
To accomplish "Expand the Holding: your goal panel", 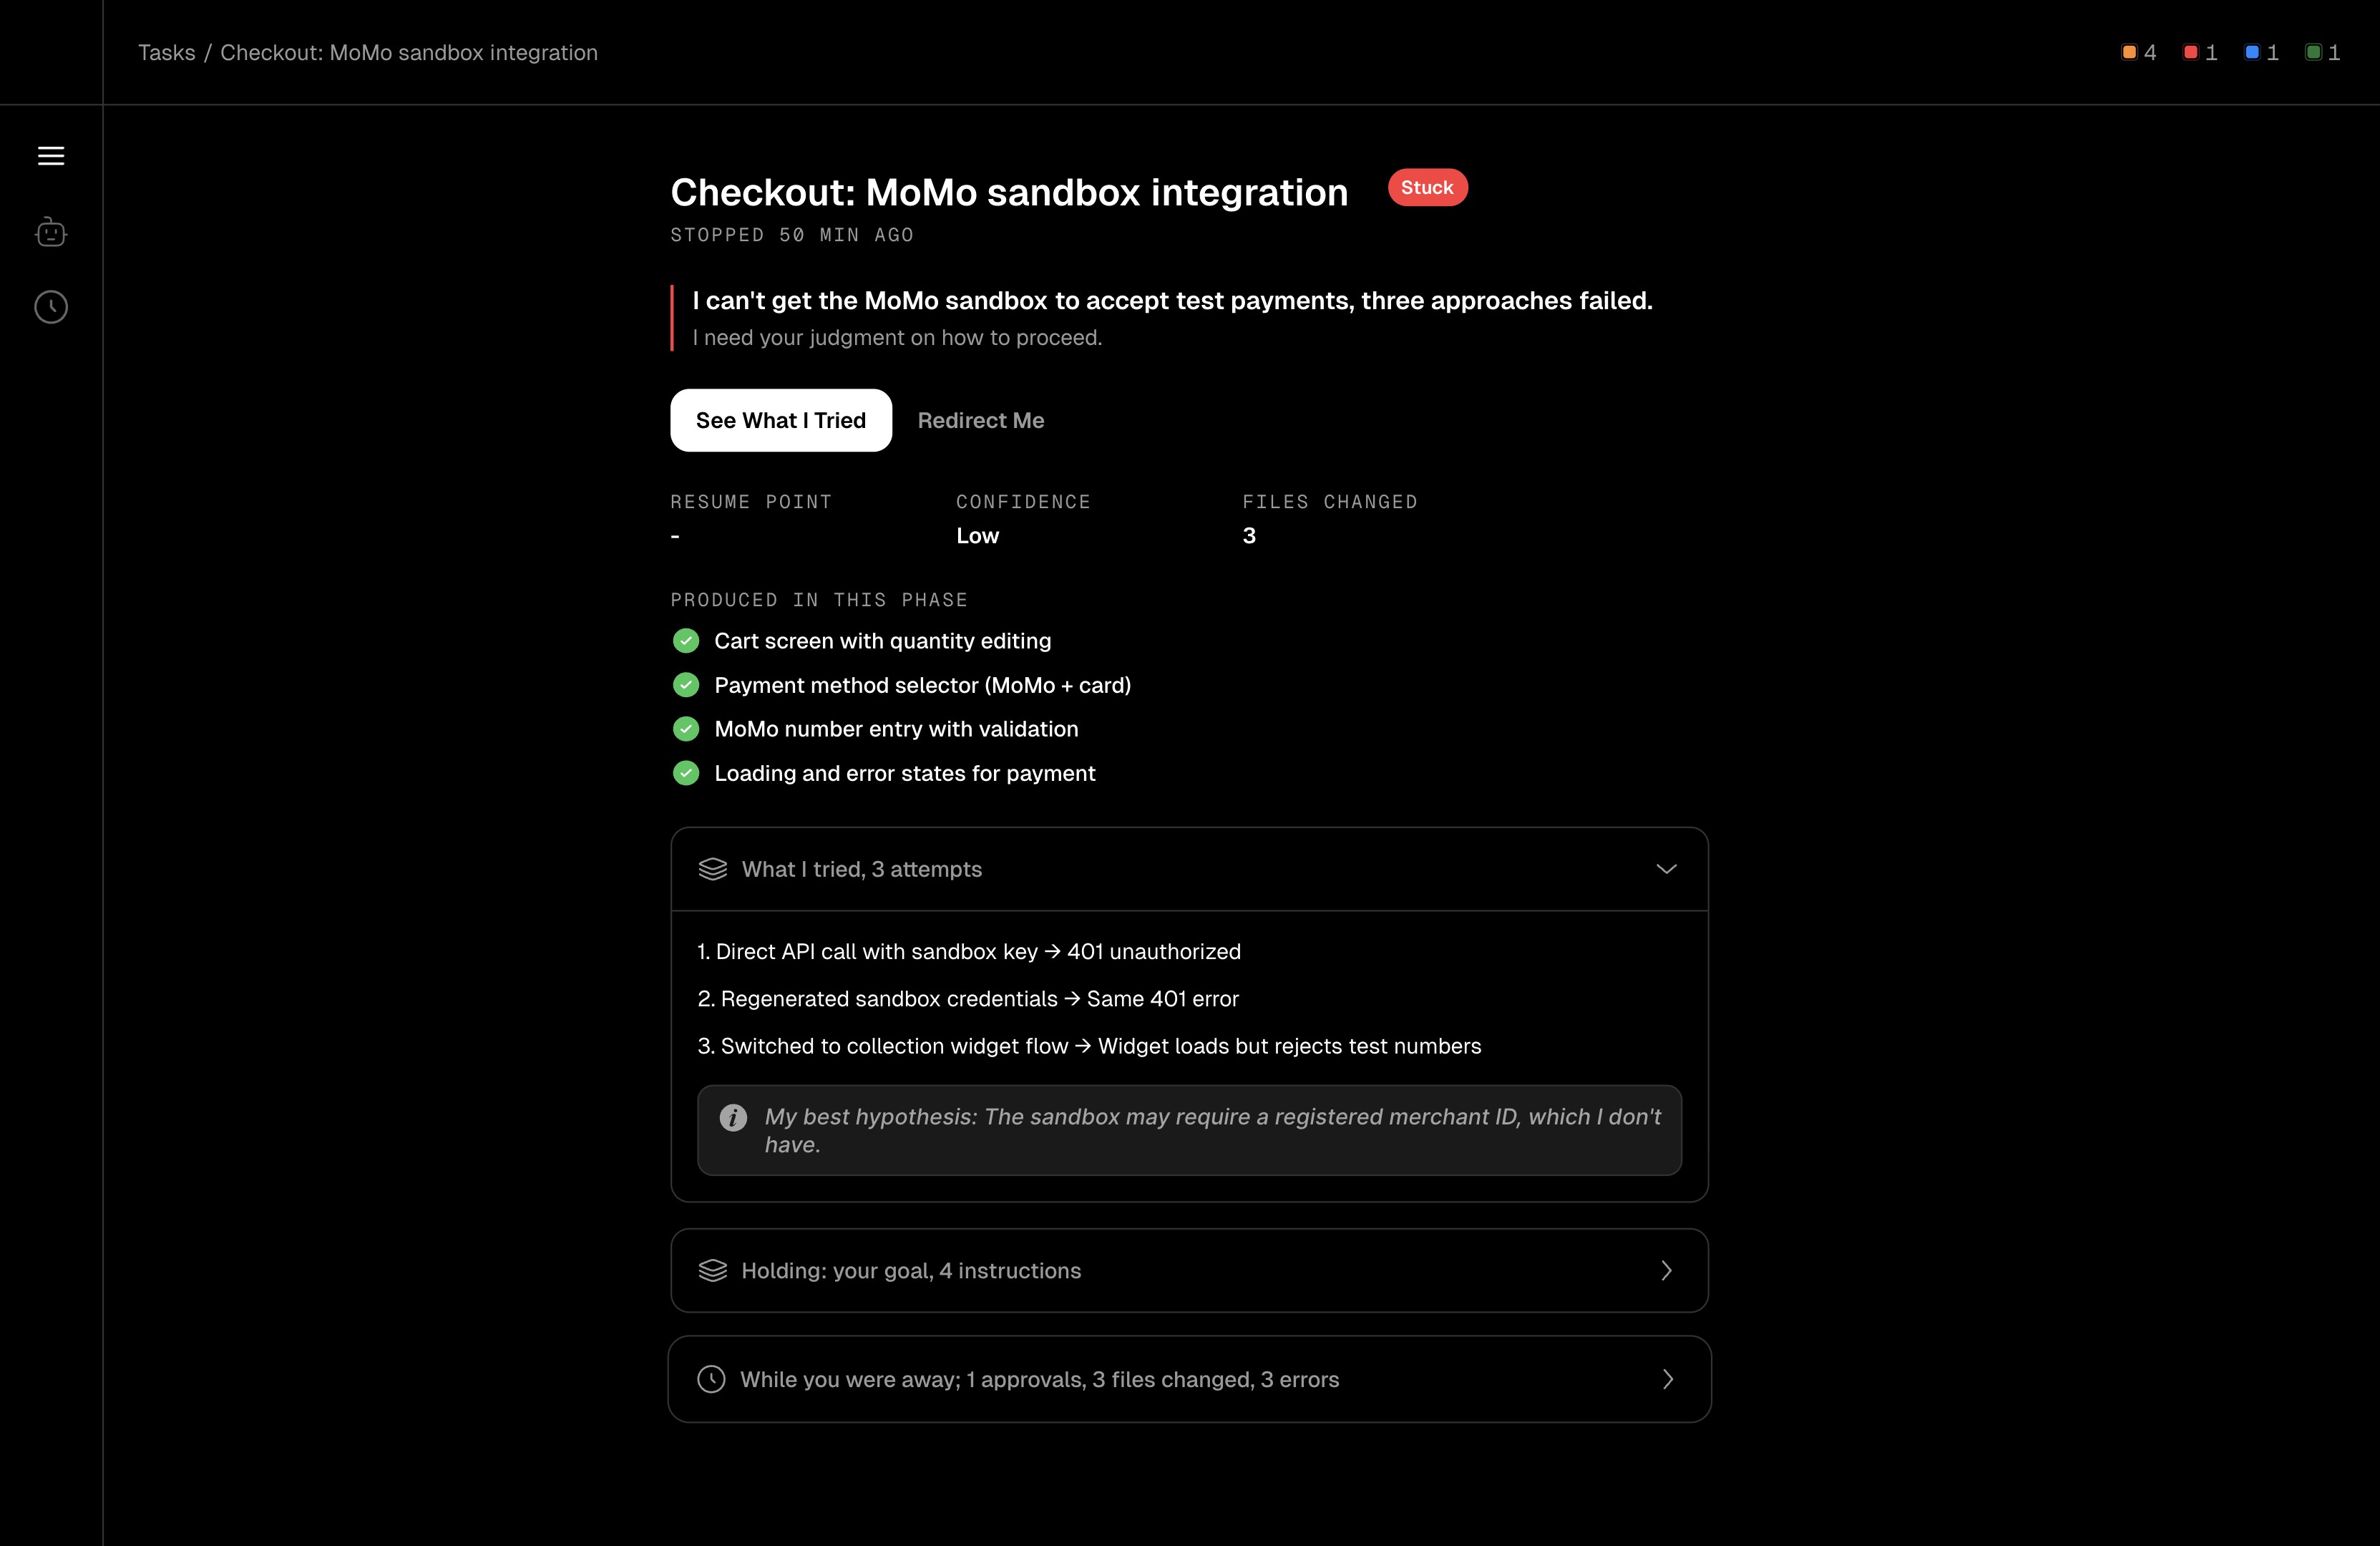I will [1189, 1270].
